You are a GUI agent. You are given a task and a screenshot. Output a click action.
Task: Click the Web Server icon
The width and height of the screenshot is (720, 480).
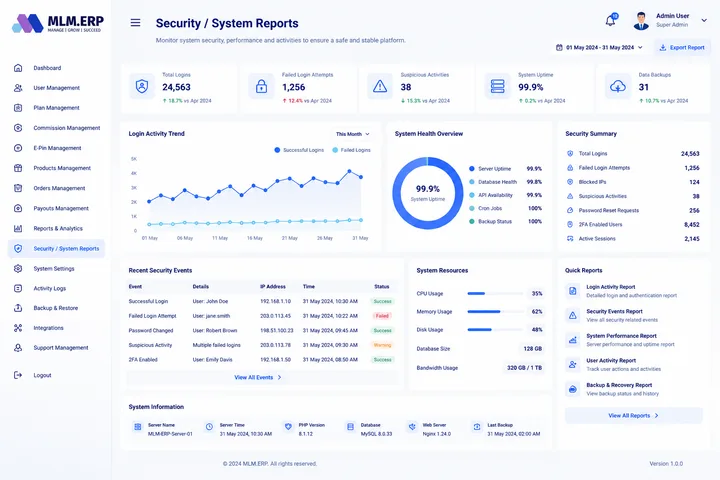(412, 427)
